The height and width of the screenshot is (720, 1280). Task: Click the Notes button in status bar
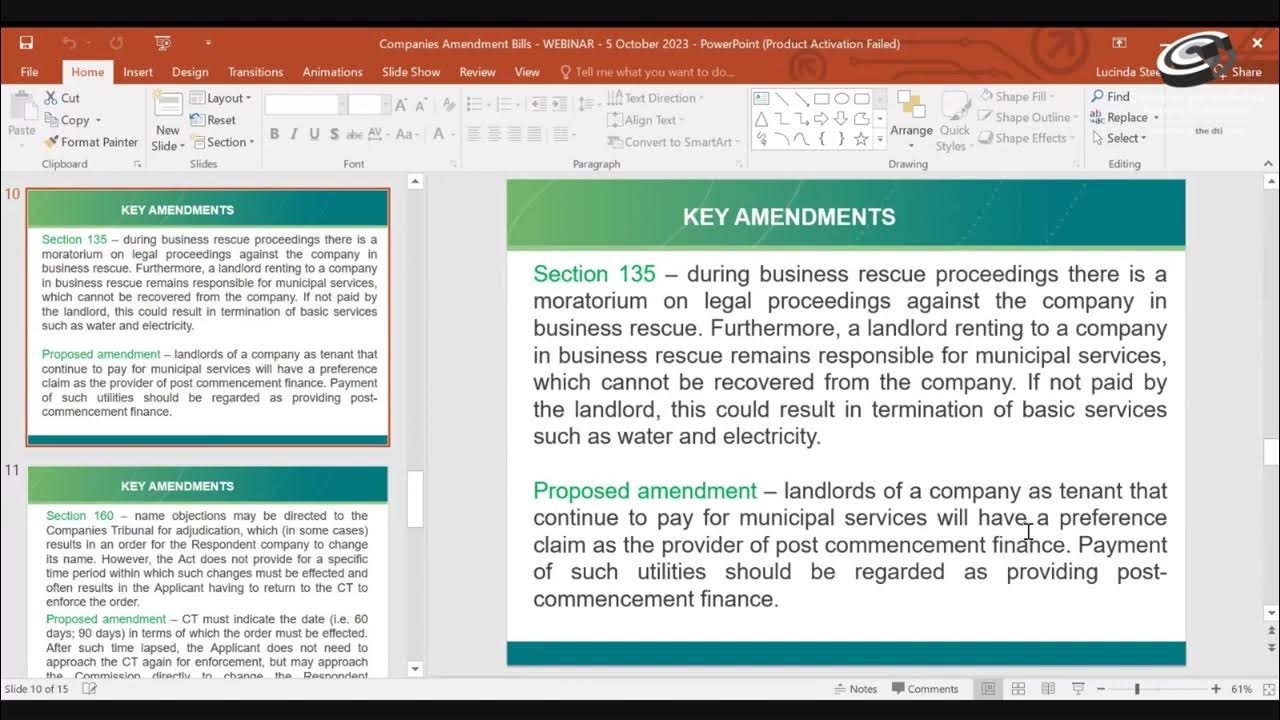pos(855,689)
